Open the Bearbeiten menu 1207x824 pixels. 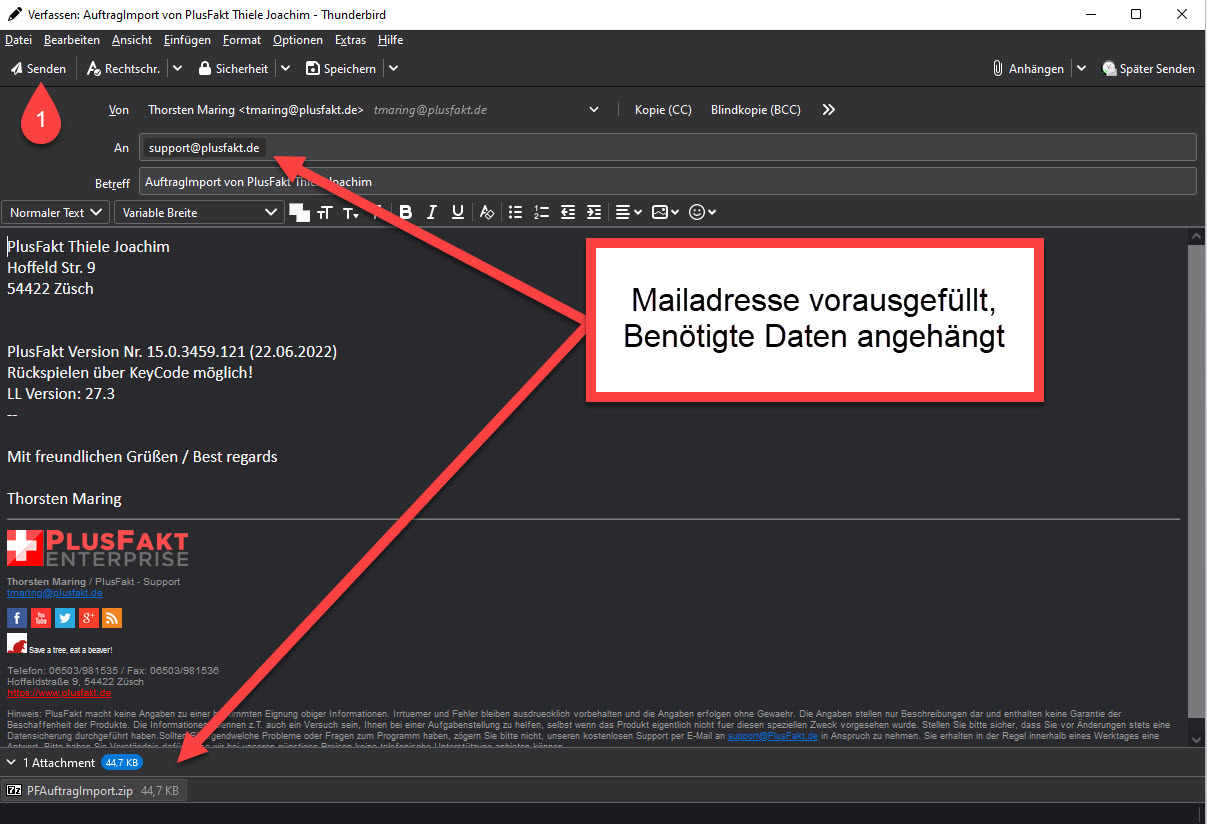pos(72,40)
